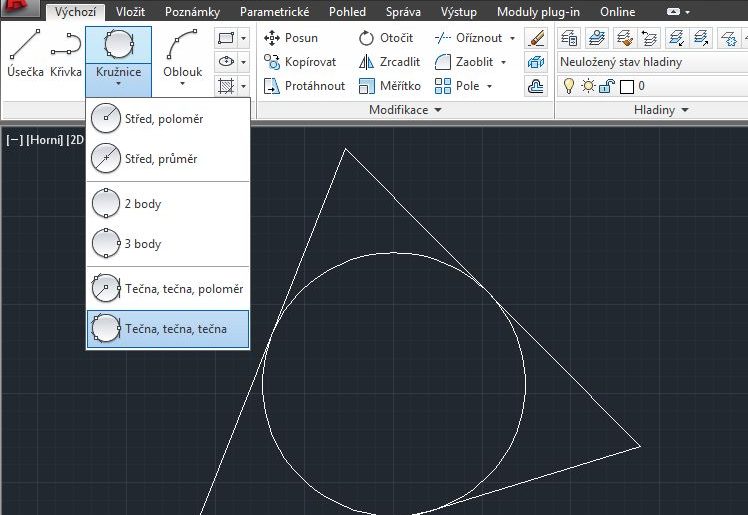Screen dimensions: 748x515
Task: Open the Neuložený stav hladiny dropdown
Action: (650, 62)
